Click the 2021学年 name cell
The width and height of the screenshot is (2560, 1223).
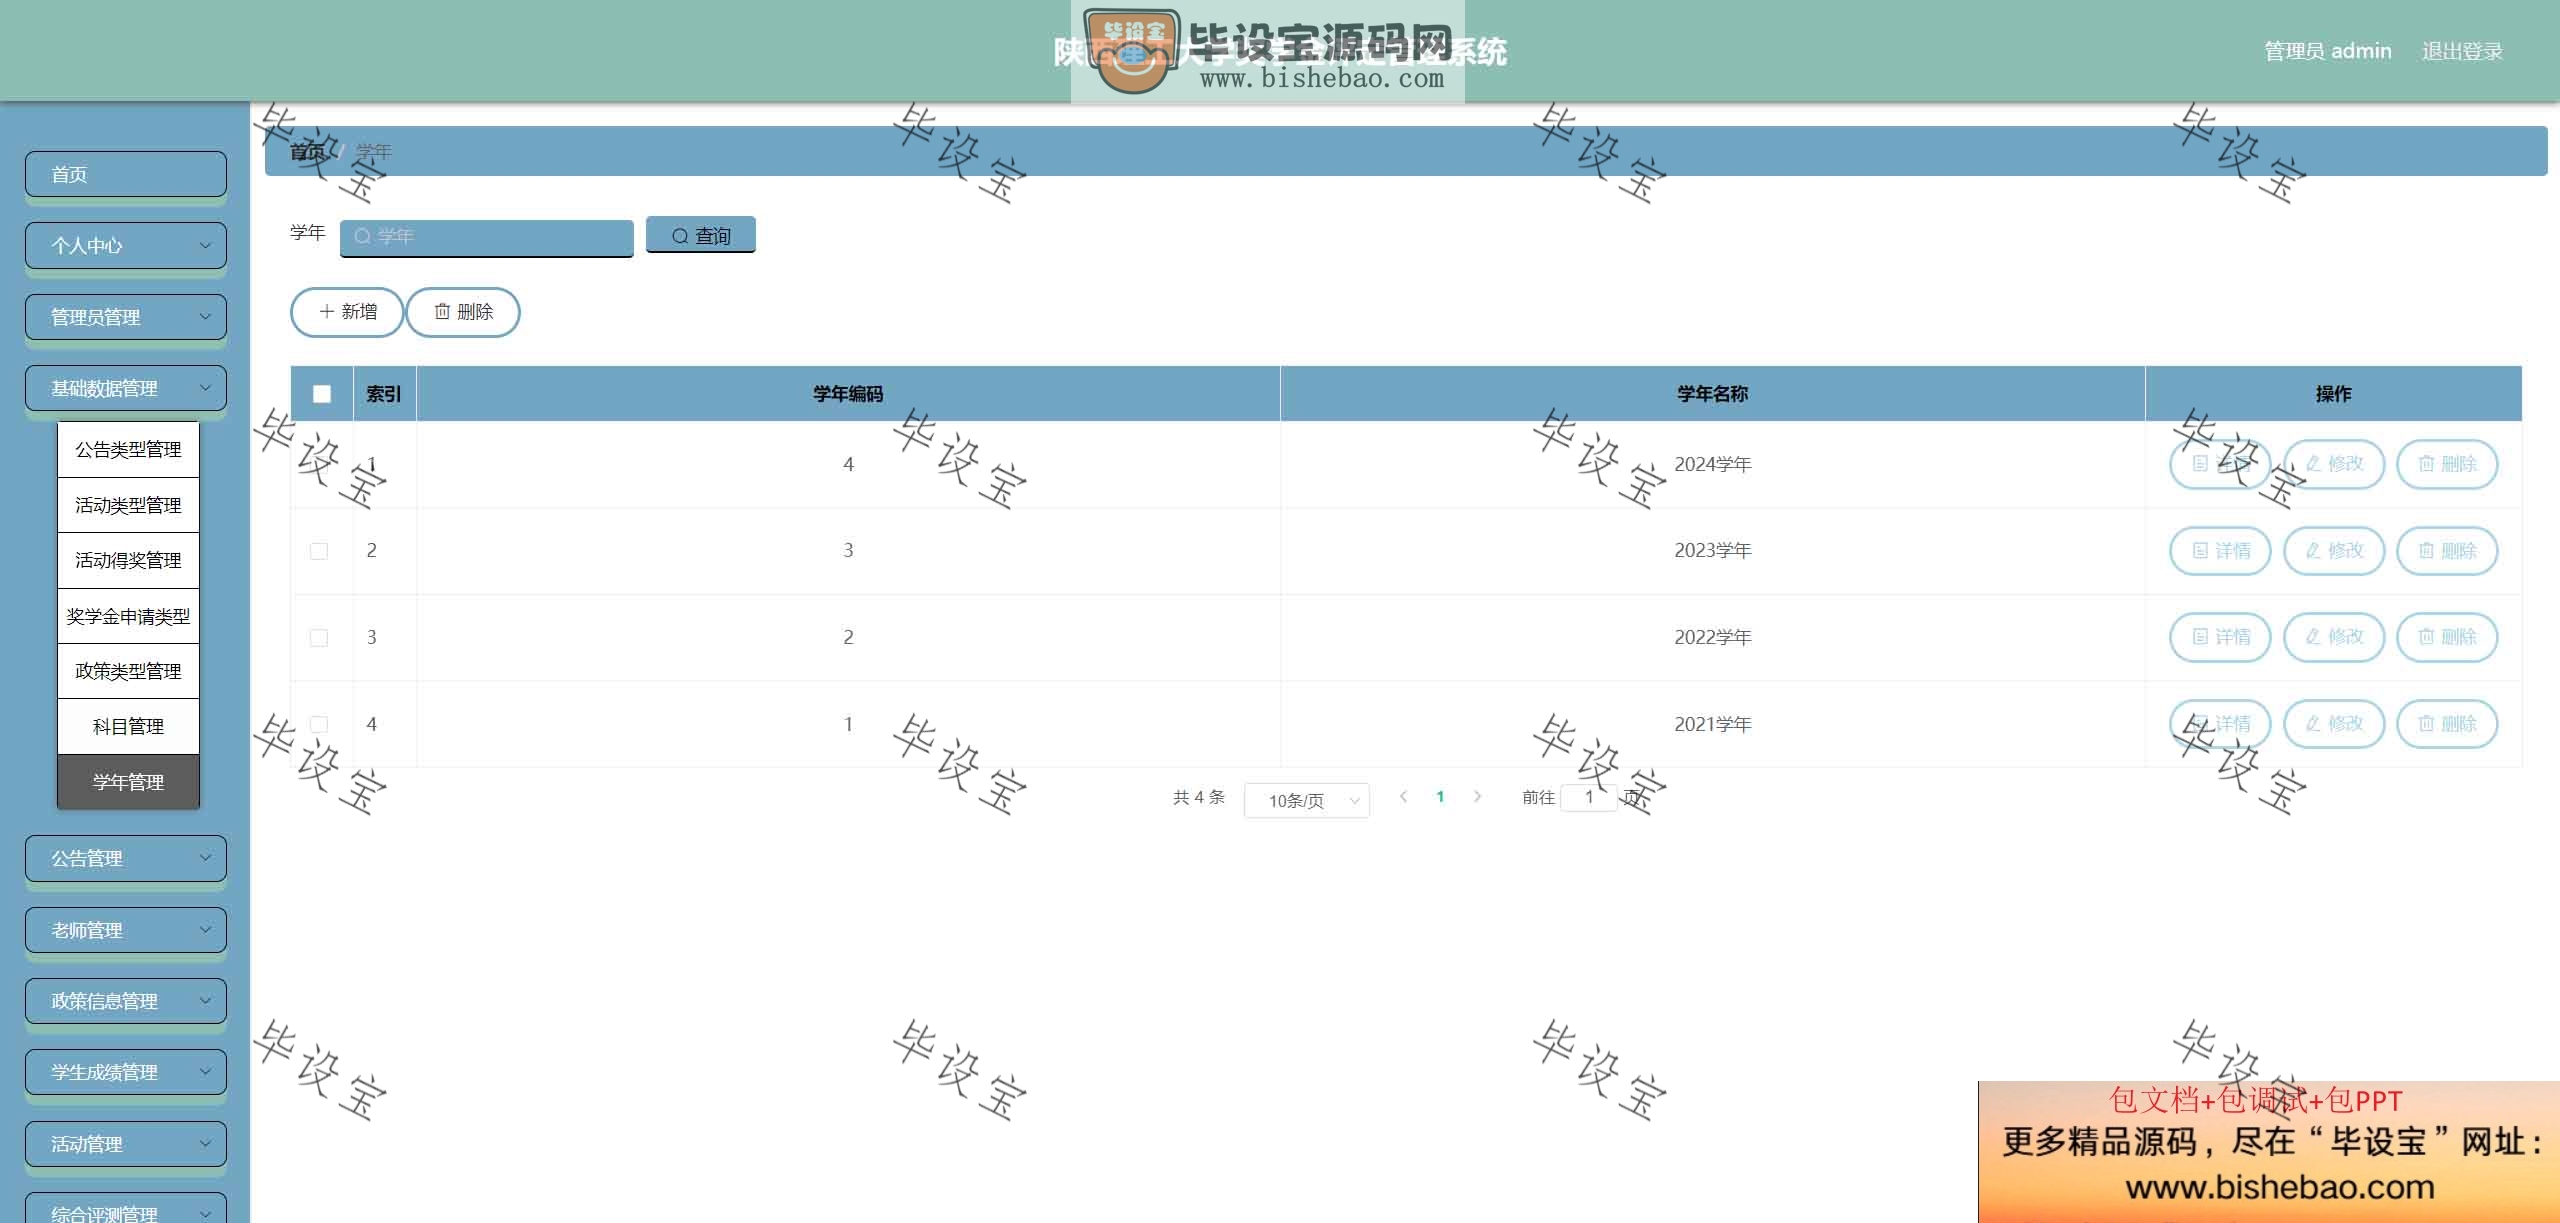[x=1712, y=724]
